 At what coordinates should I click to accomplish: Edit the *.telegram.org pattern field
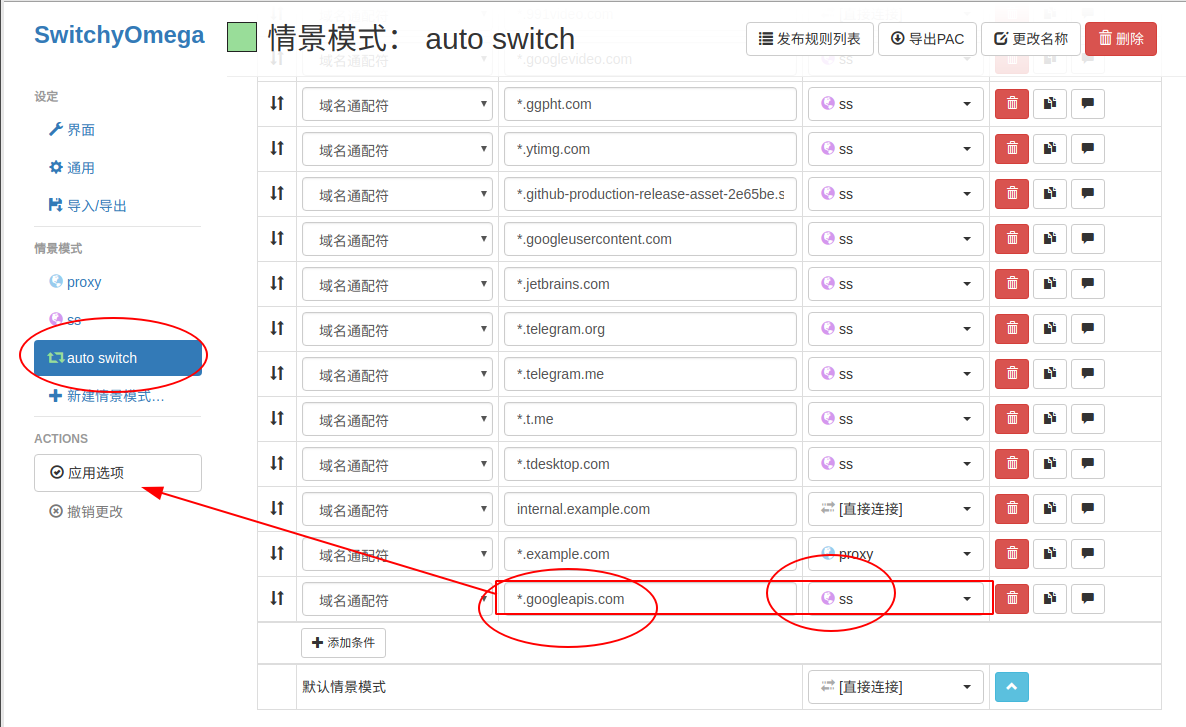pos(650,329)
